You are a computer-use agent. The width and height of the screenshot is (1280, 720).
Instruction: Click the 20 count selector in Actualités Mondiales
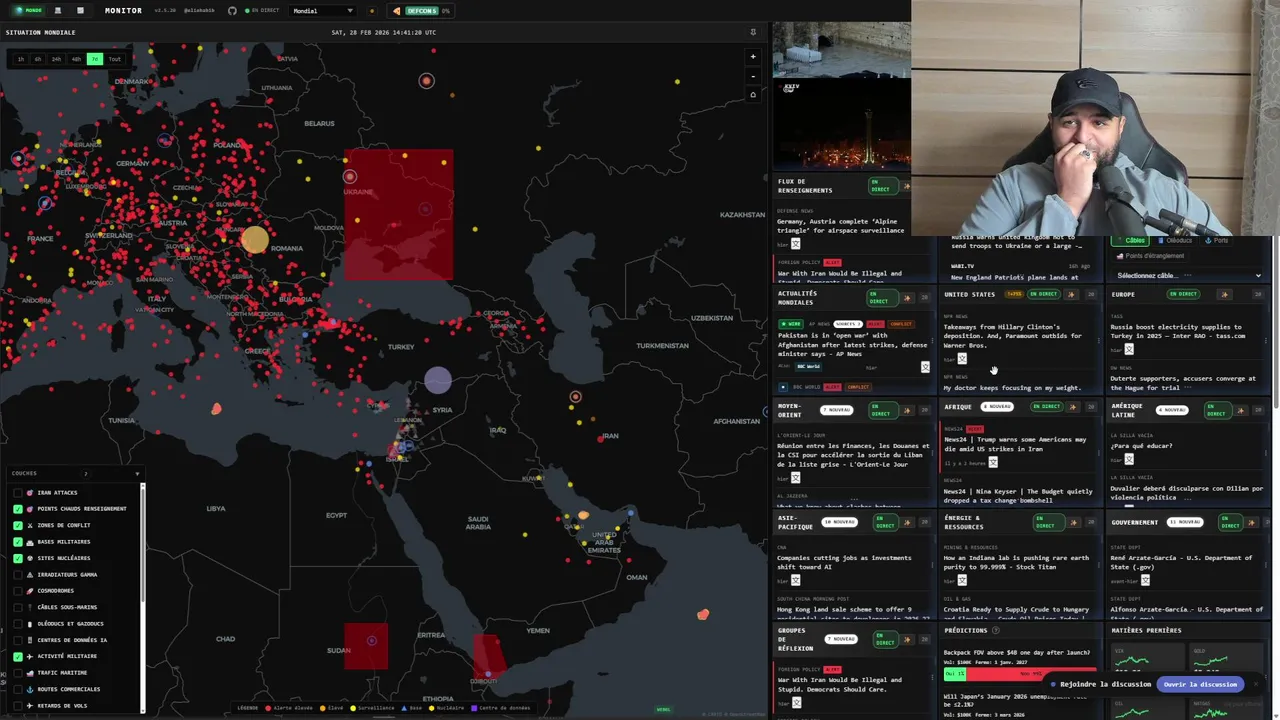(x=925, y=299)
